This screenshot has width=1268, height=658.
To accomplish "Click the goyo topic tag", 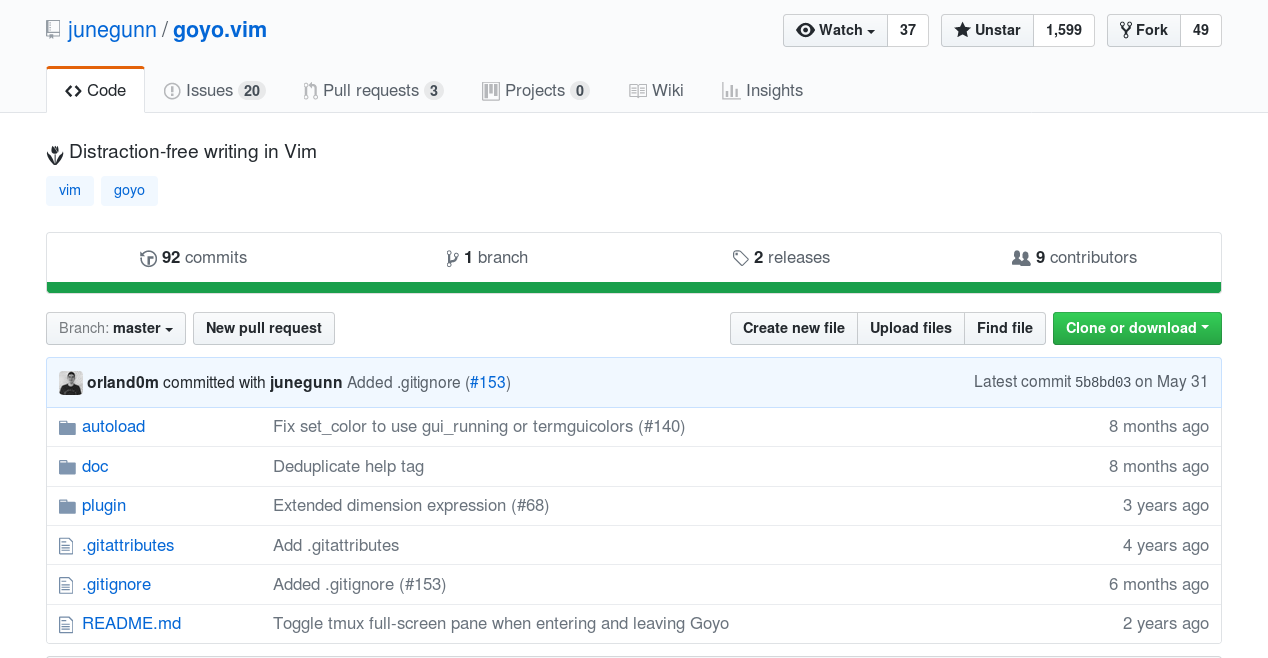I will click(129, 190).
